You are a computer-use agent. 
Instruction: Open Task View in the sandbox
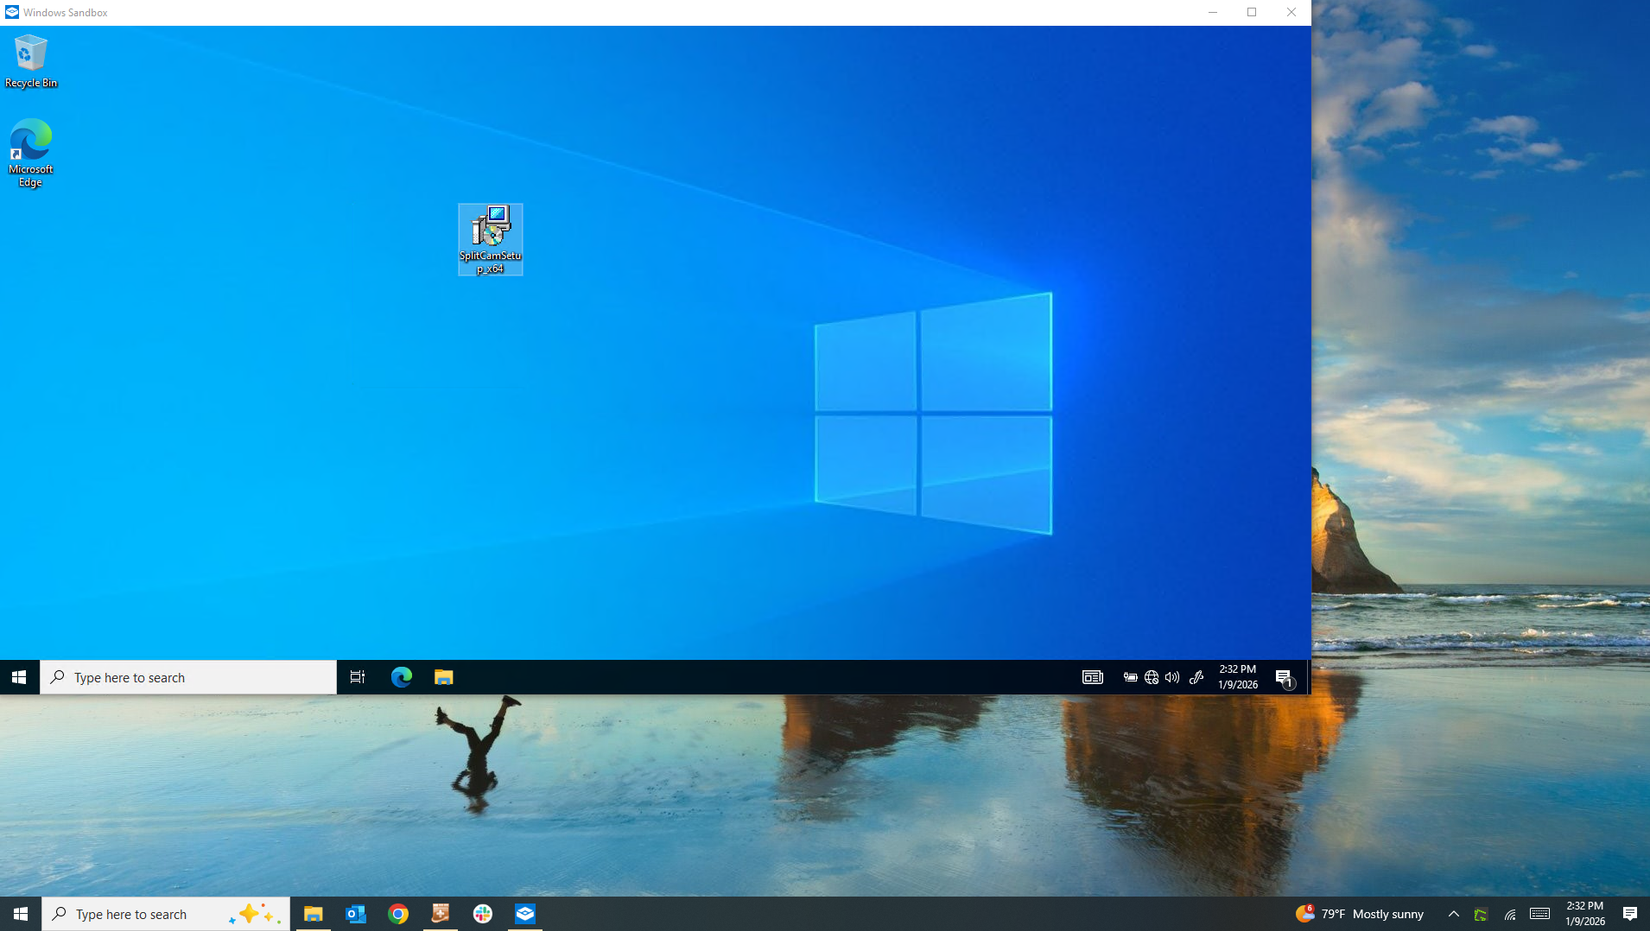(357, 677)
